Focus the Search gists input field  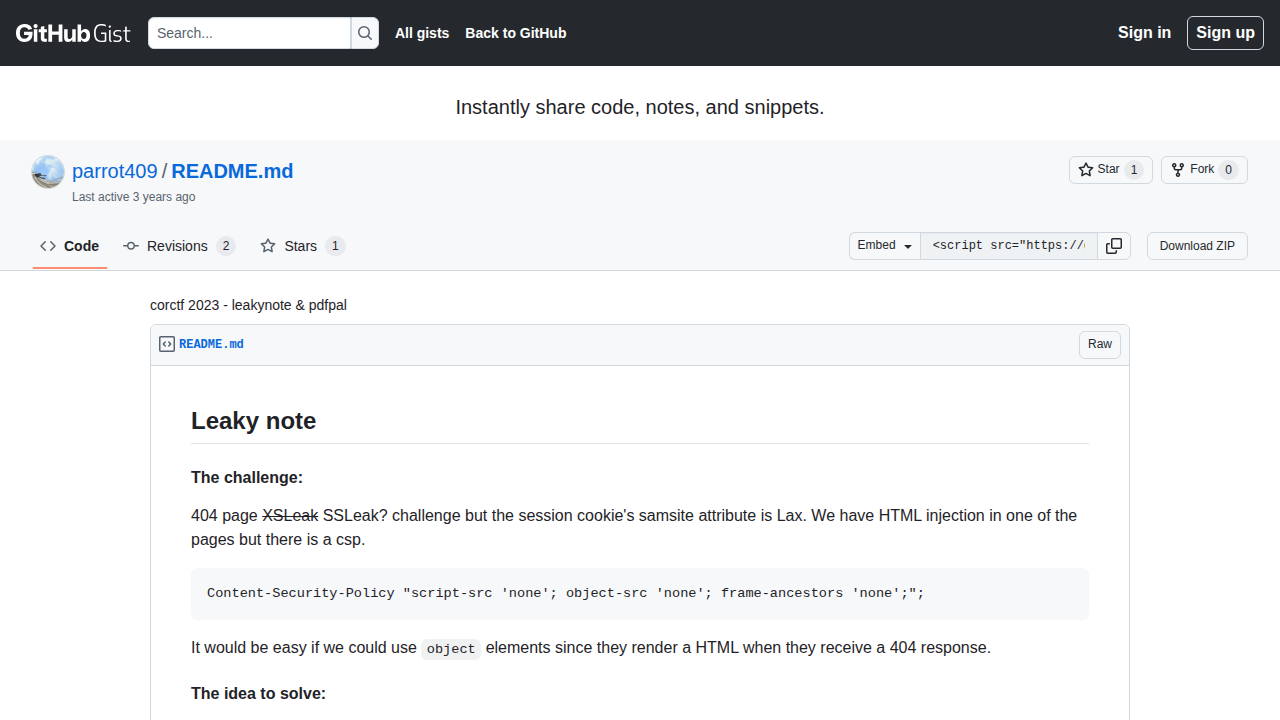[x=250, y=33]
